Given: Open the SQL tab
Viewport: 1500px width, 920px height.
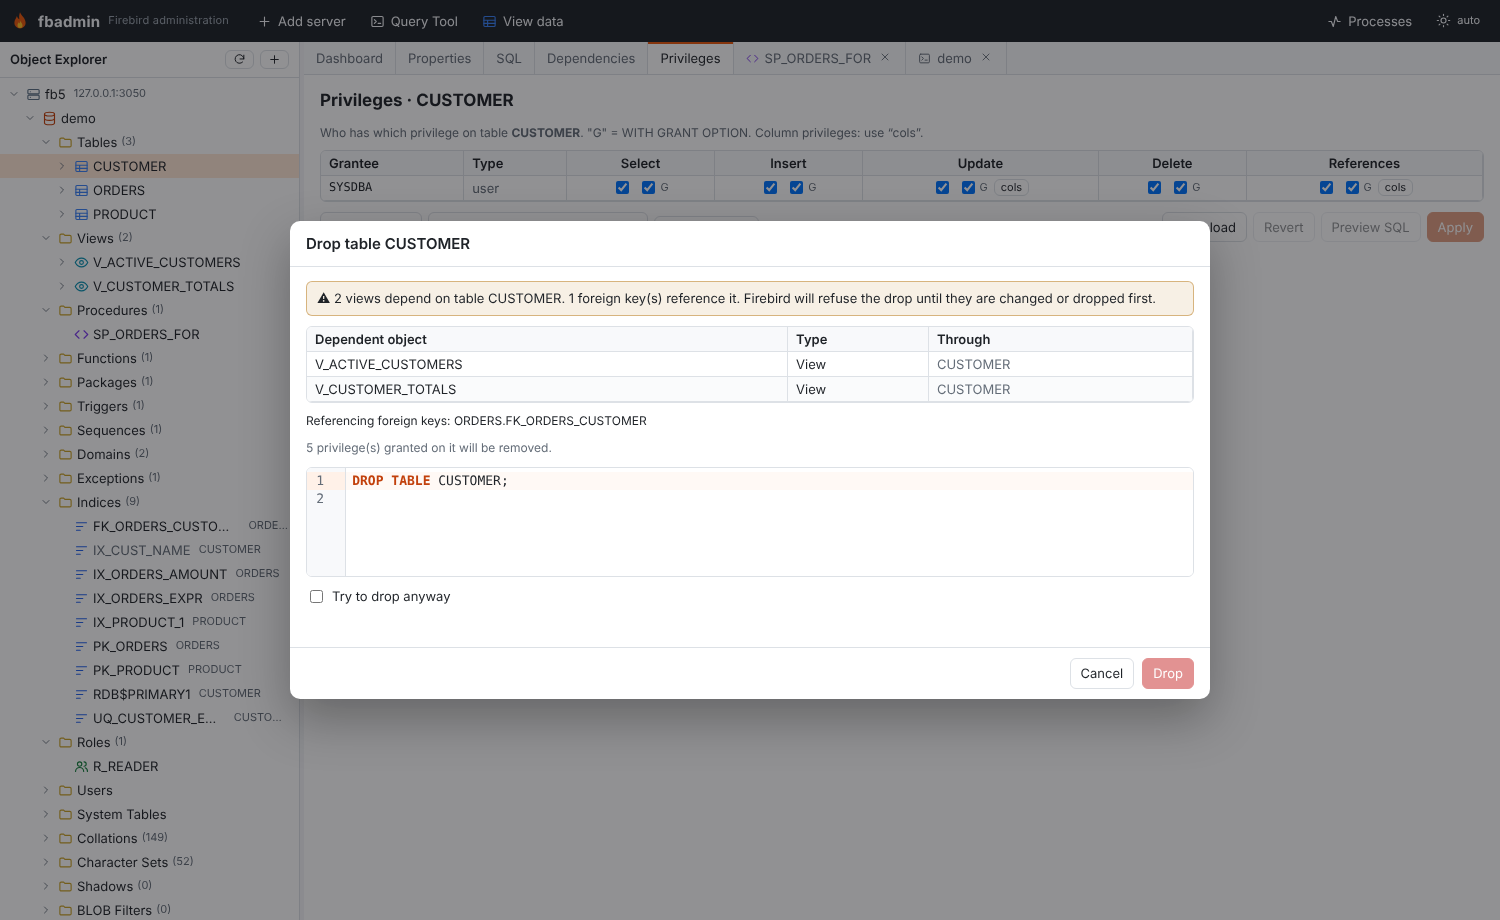Looking at the screenshot, I should [x=509, y=58].
